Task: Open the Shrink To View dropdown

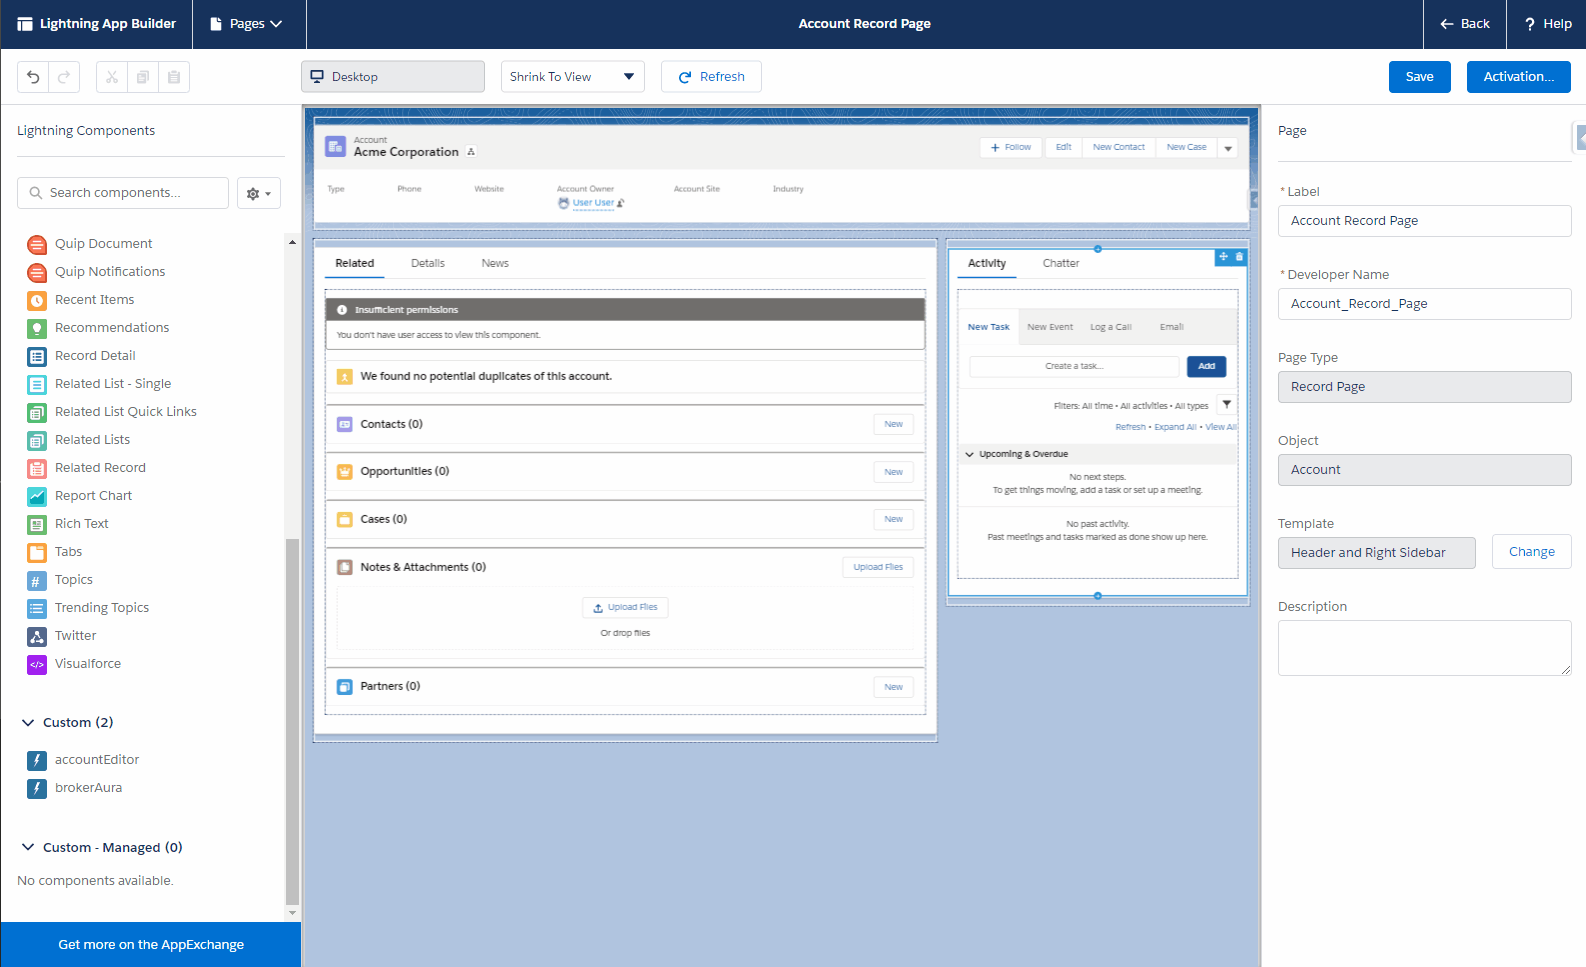Action: tap(573, 77)
